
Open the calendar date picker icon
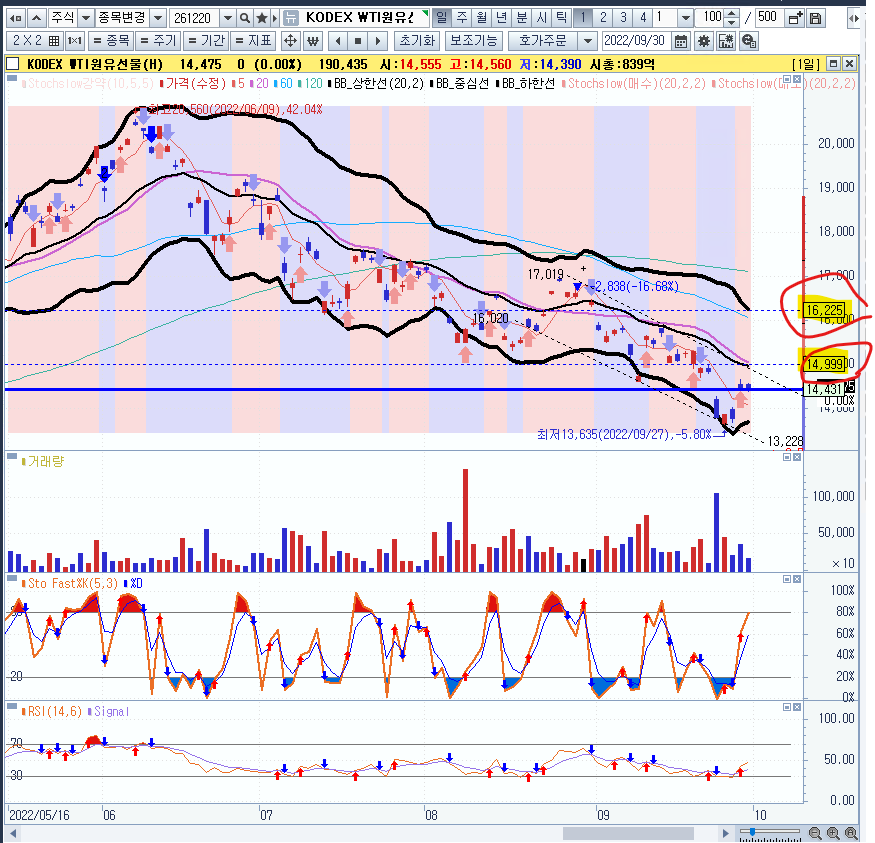680,41
